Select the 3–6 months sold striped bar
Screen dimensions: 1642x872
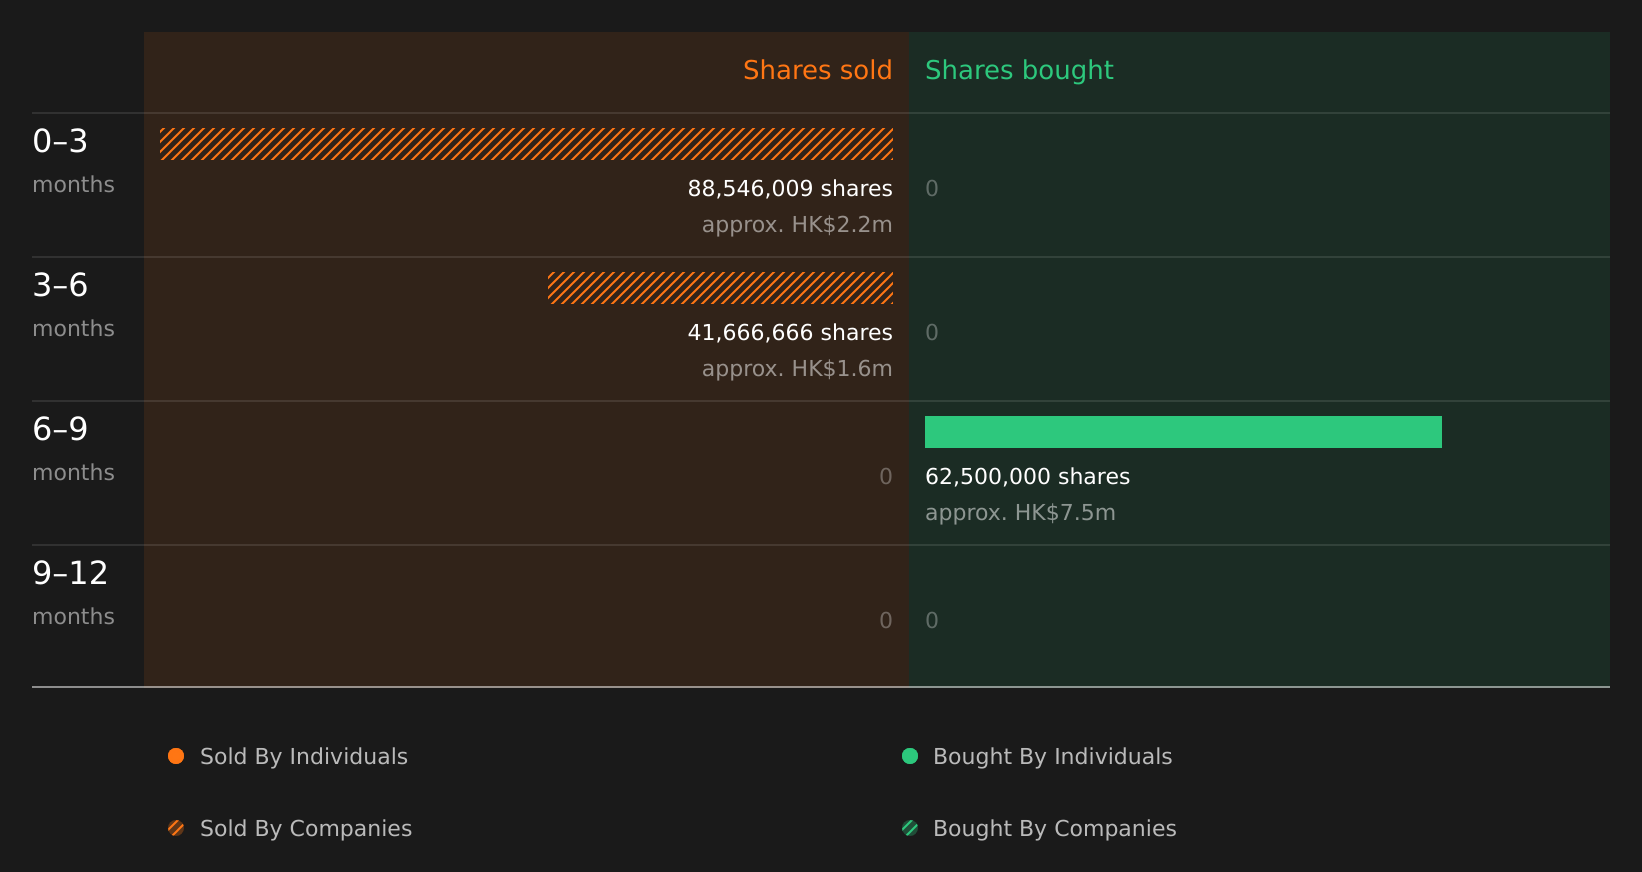click(720, 288)
